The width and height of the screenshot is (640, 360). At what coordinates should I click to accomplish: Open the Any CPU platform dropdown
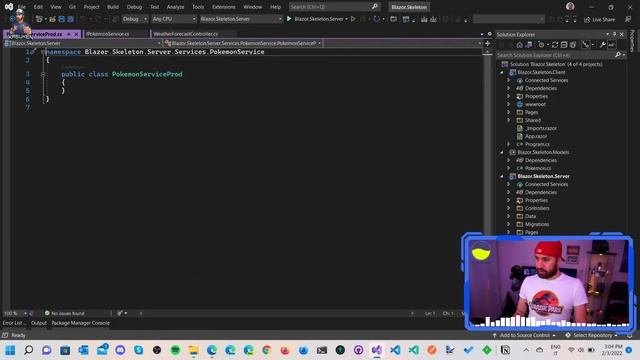(x=173, y=19)
